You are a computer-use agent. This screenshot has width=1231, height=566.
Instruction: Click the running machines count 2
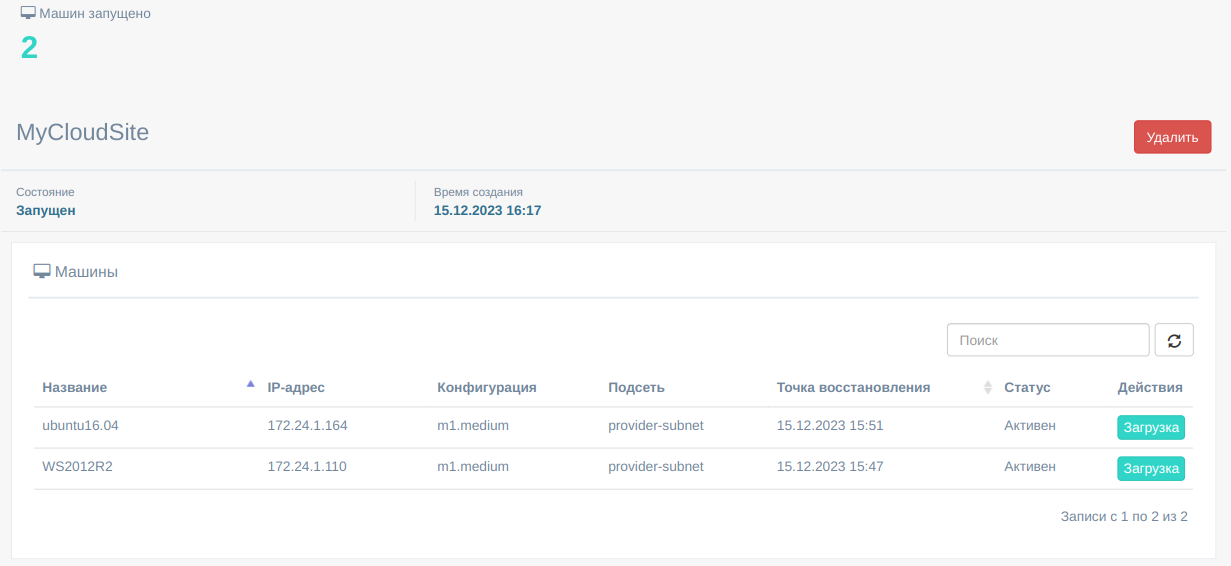29,47
